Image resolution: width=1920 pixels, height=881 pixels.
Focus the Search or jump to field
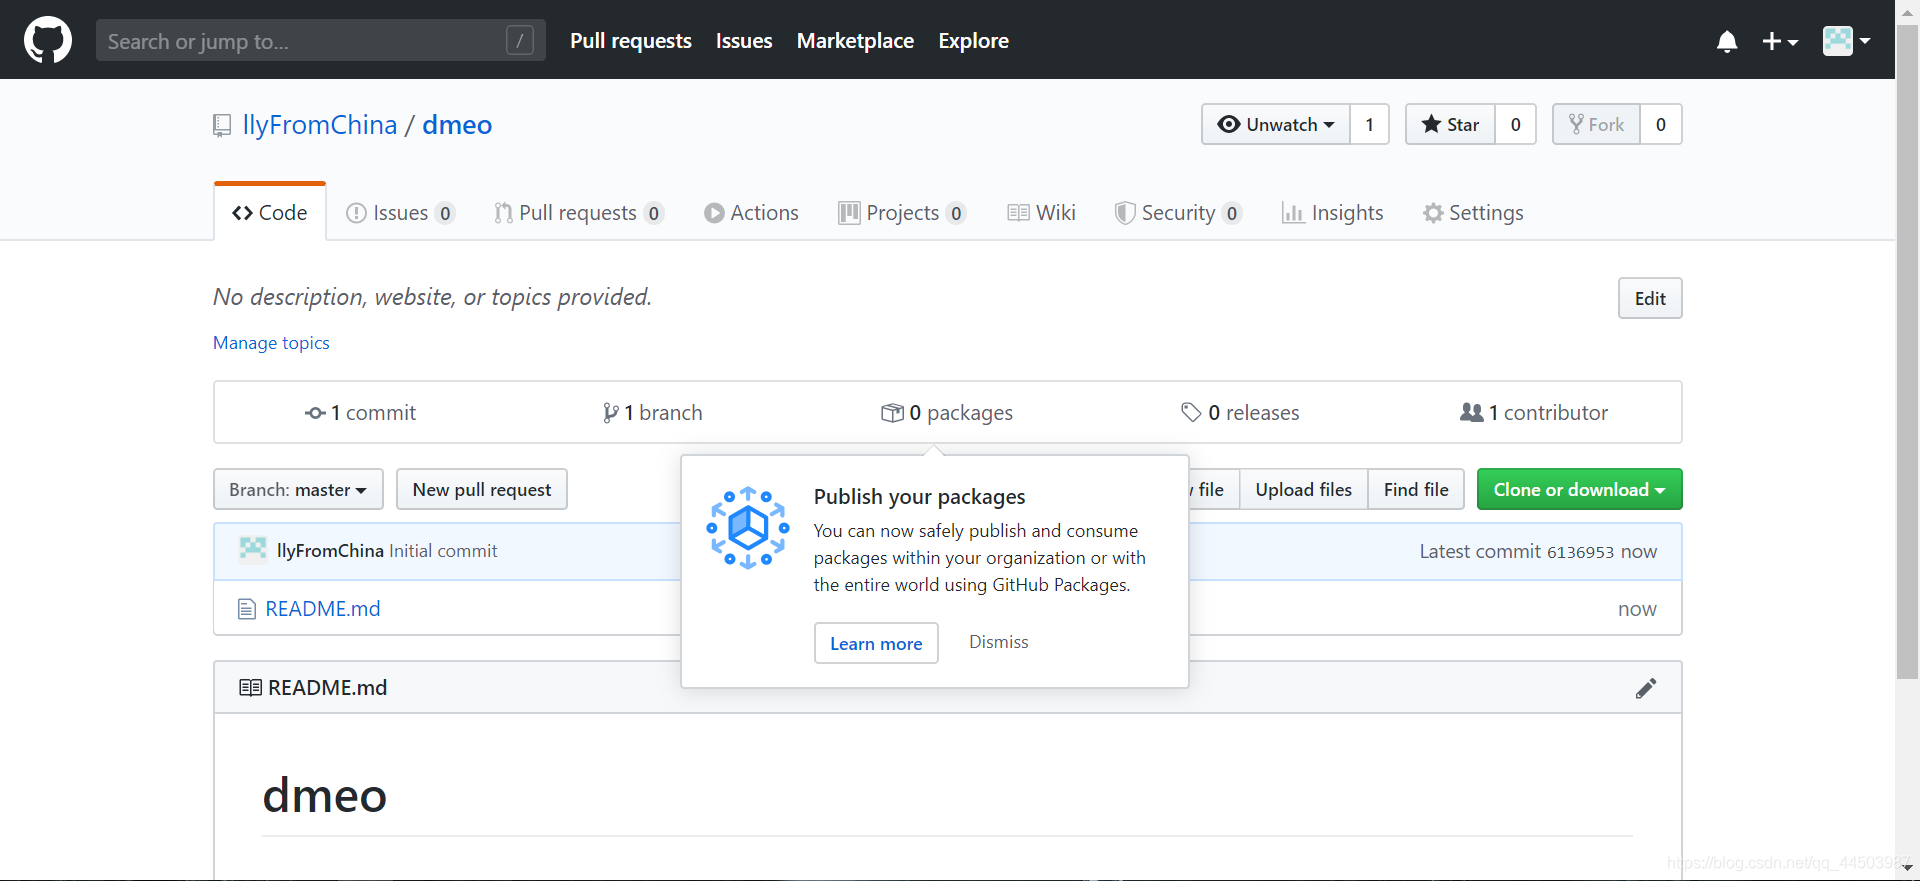(x=321, y=40)
